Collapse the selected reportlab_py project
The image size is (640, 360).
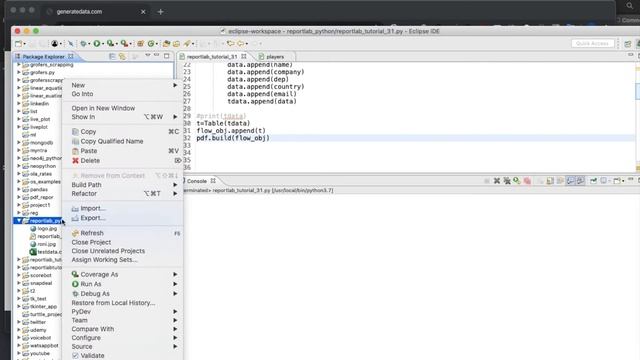tap(19, 221)
